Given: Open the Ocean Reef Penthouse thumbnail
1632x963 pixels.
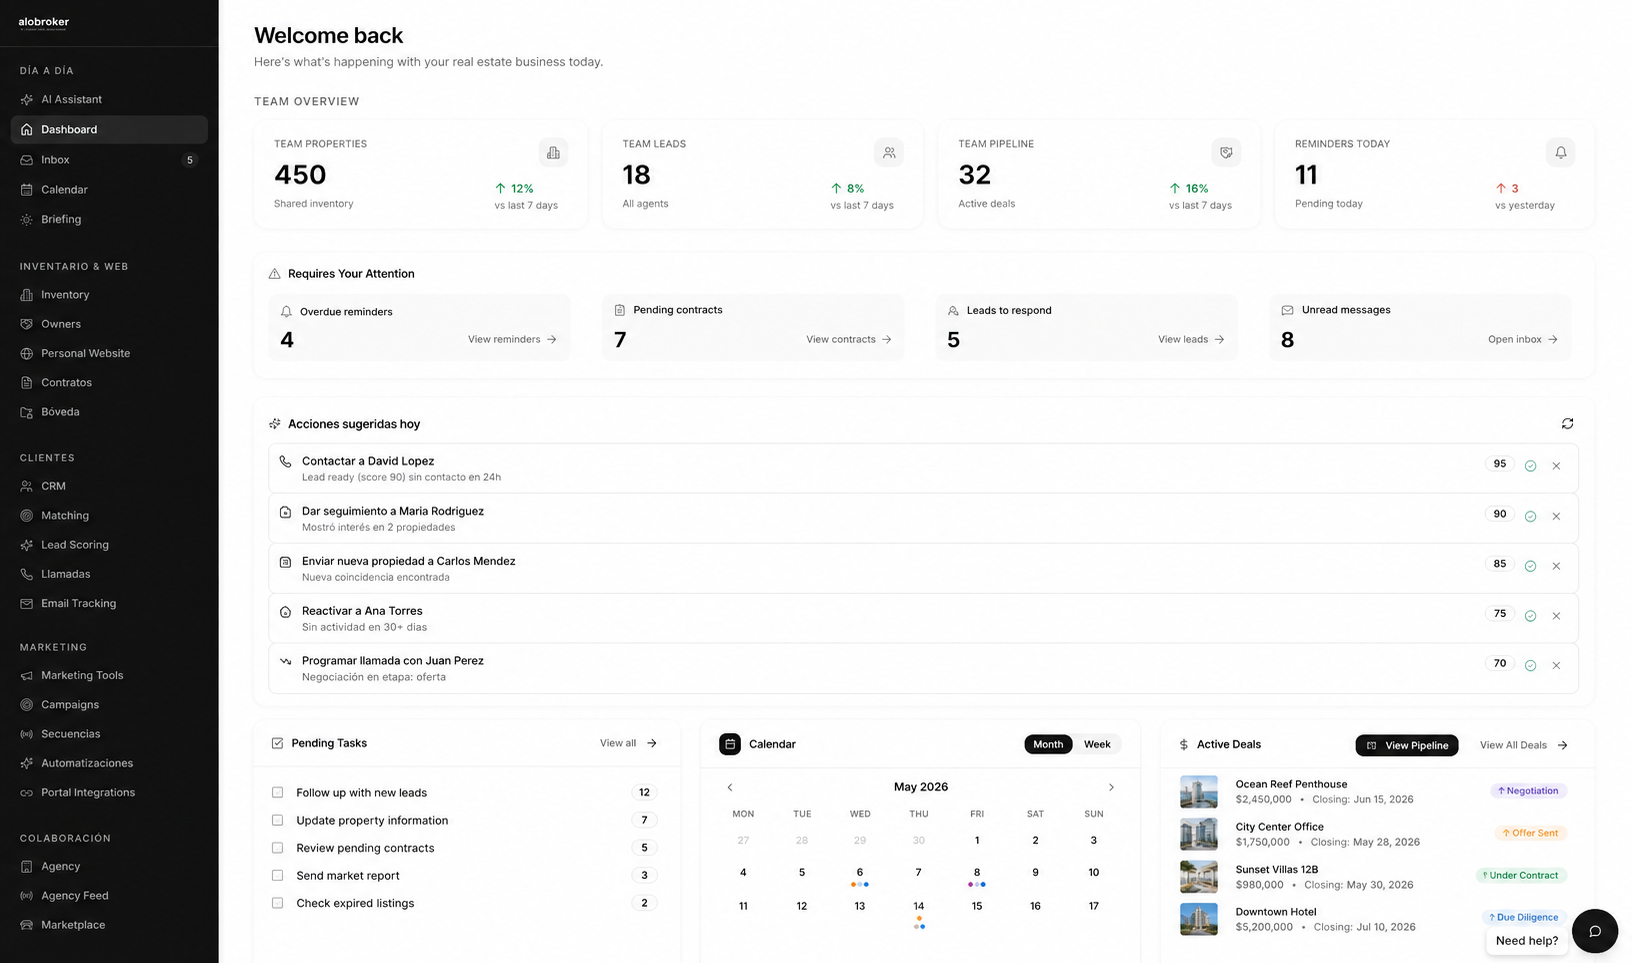Looking at the screenshot, I should pyautogui.click(x=1199, y=792).
